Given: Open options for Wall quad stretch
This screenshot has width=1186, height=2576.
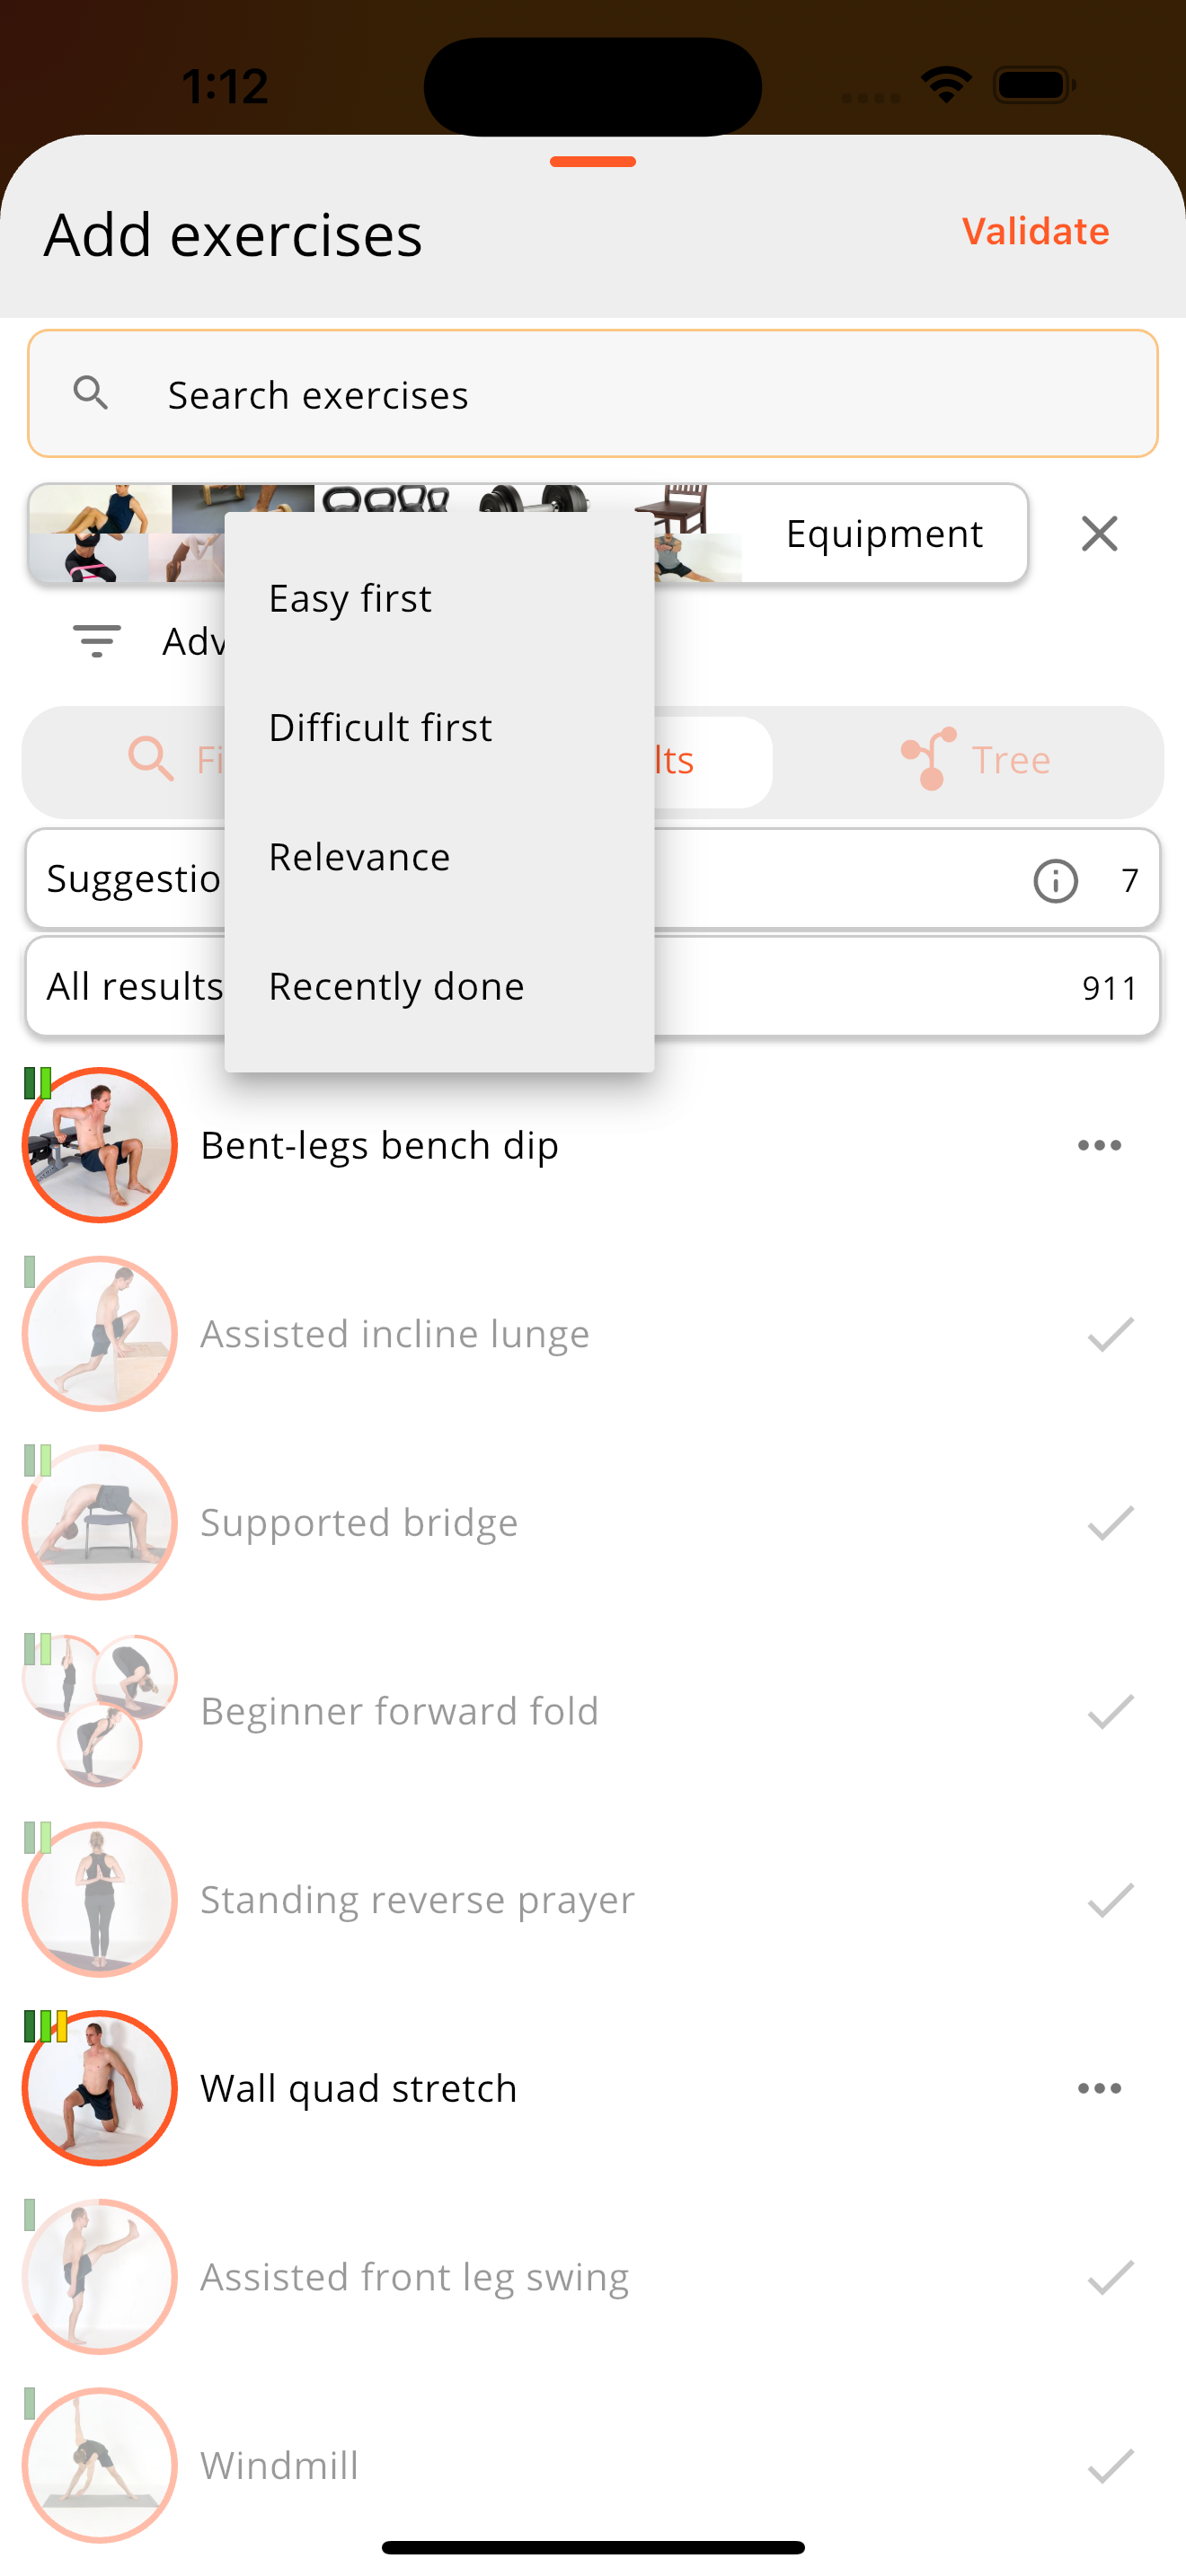Looking at the screenshot, I should pyautogui.click(x=1099, y=2088).
